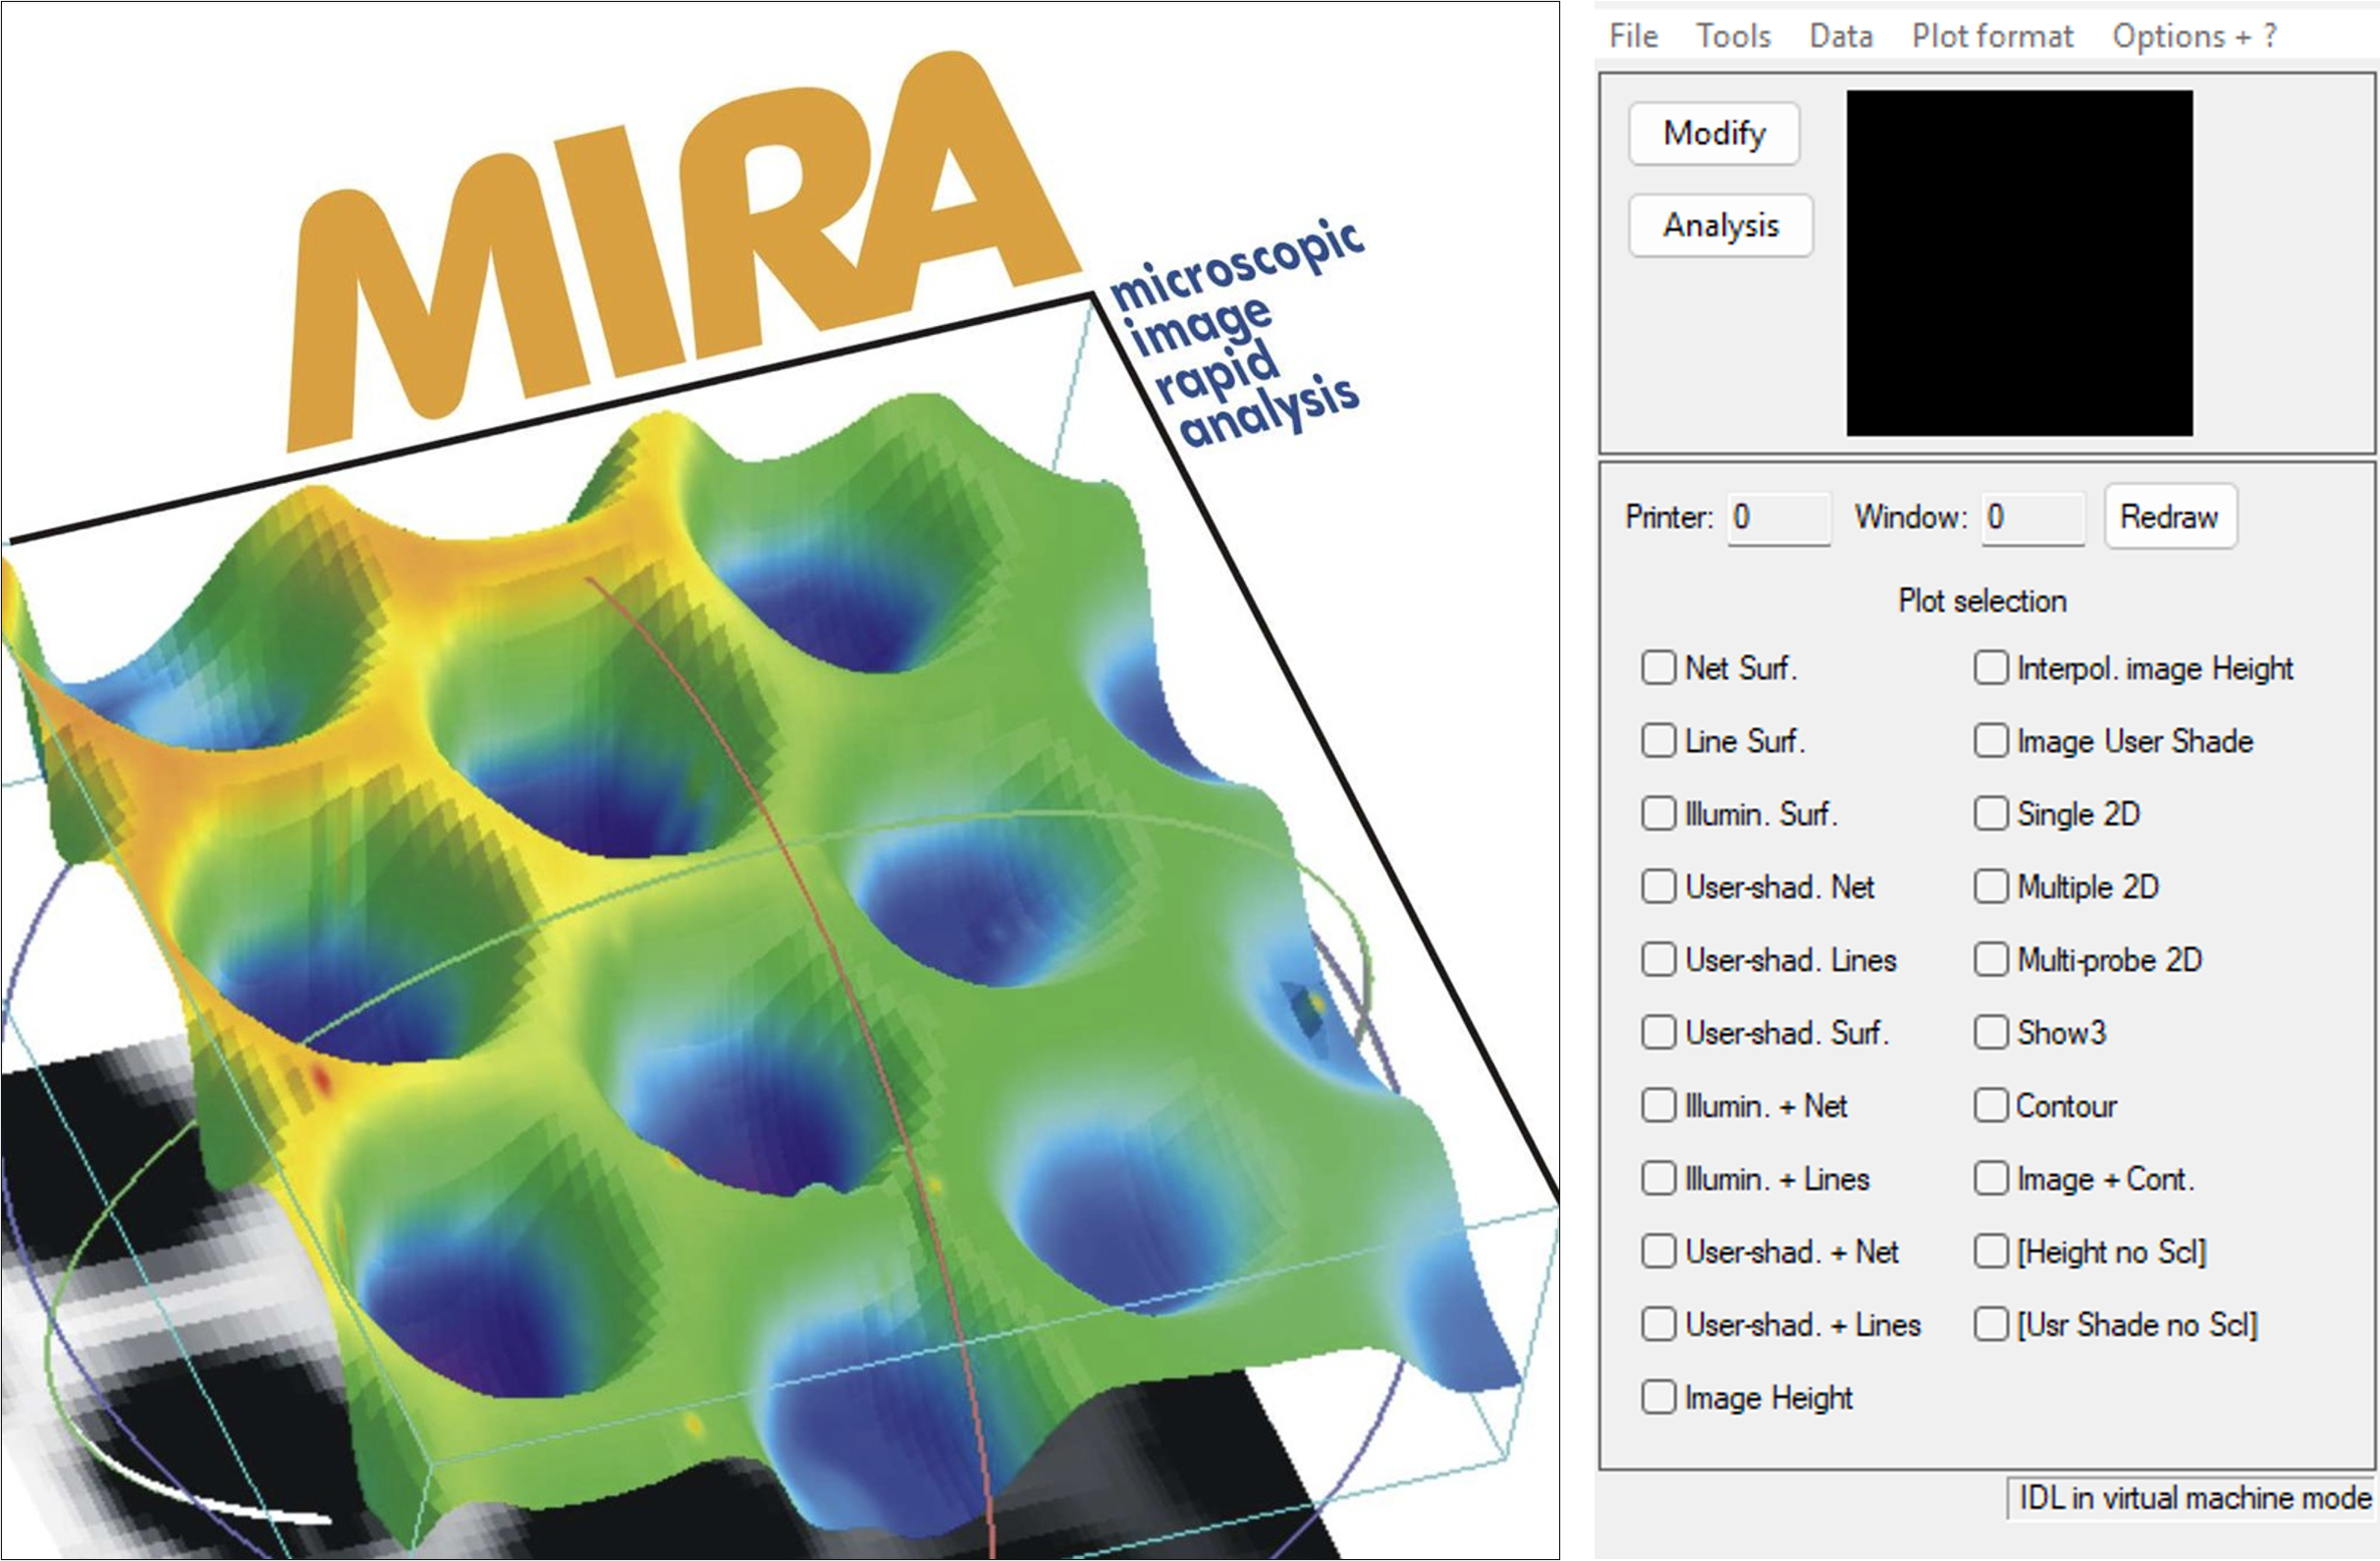Check the [Usr Shade no Scl] option
The width and height of the screenshot is (2380, 1561).
1991,1325
